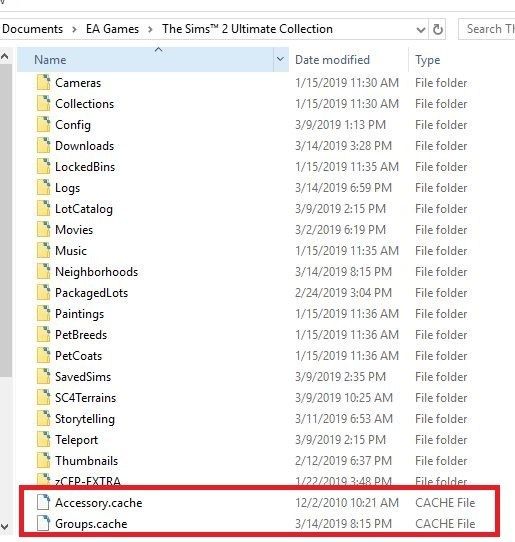
Task: Click the Movies folder icon
Action: point(43,230)
